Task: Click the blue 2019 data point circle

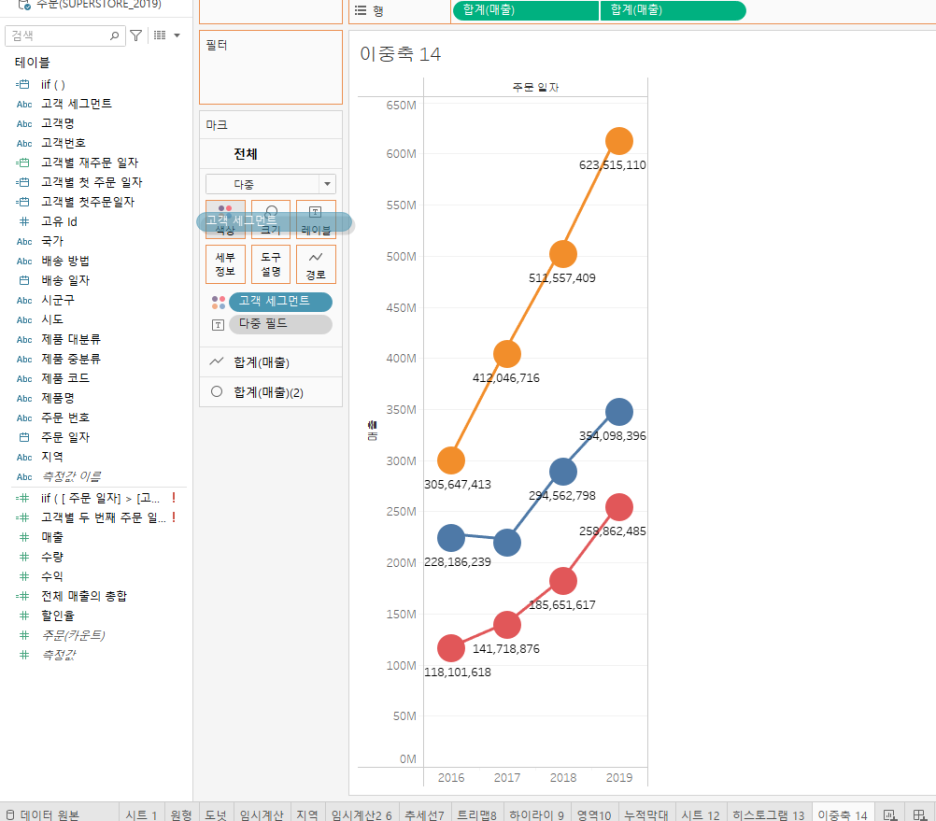Action: (x=619, y=412)
